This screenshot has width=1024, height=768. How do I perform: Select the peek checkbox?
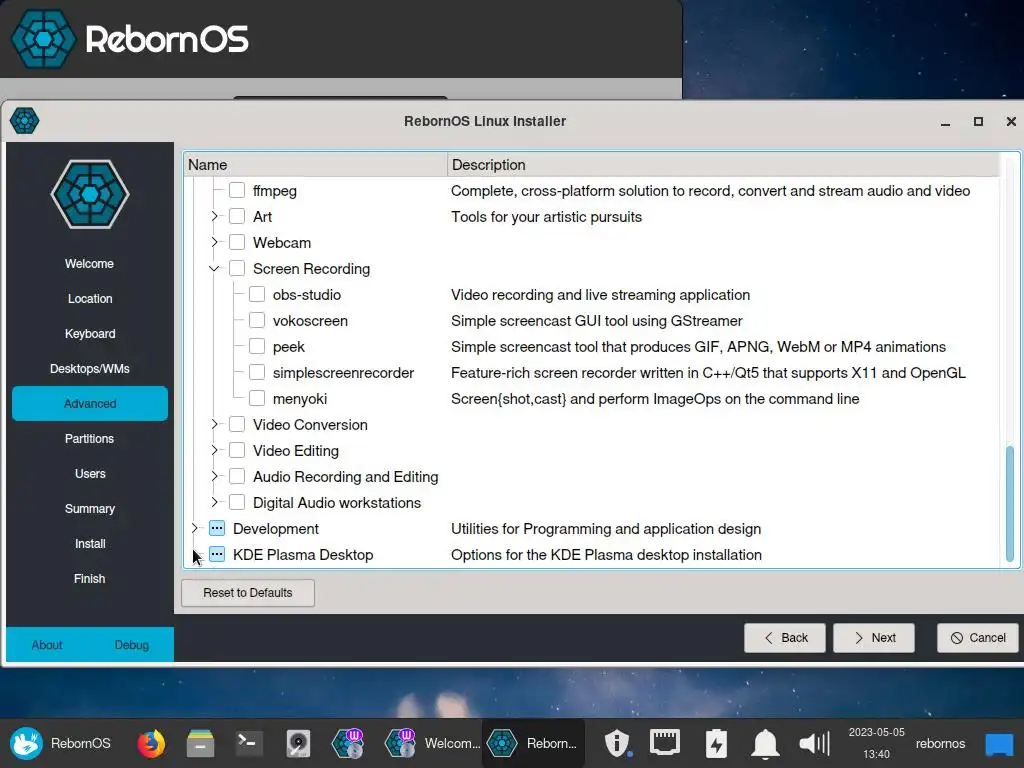coord(257,346)
